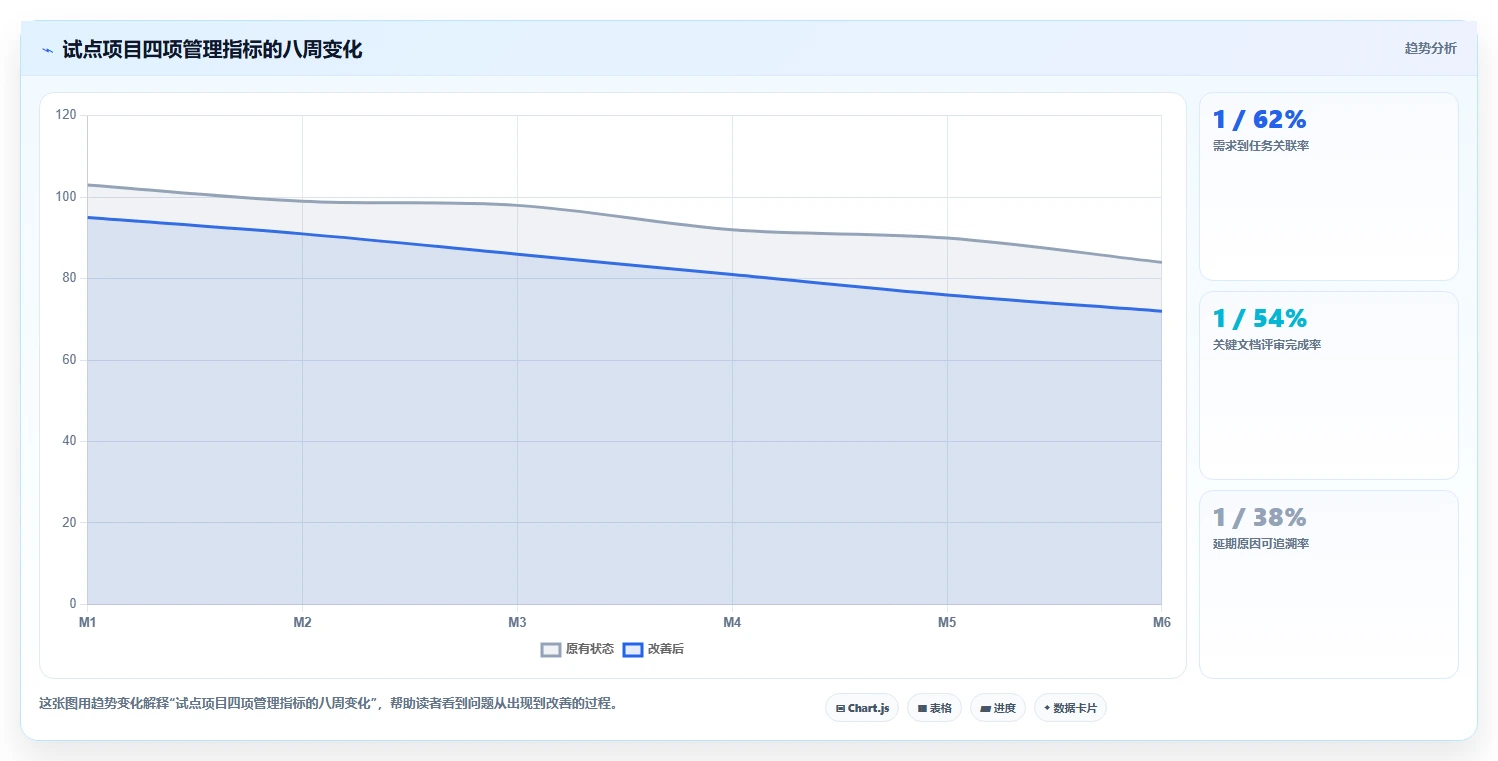Open the 关键文档评审完成率 card
The image size is (1498, 761).
[x=1328, y=385]
